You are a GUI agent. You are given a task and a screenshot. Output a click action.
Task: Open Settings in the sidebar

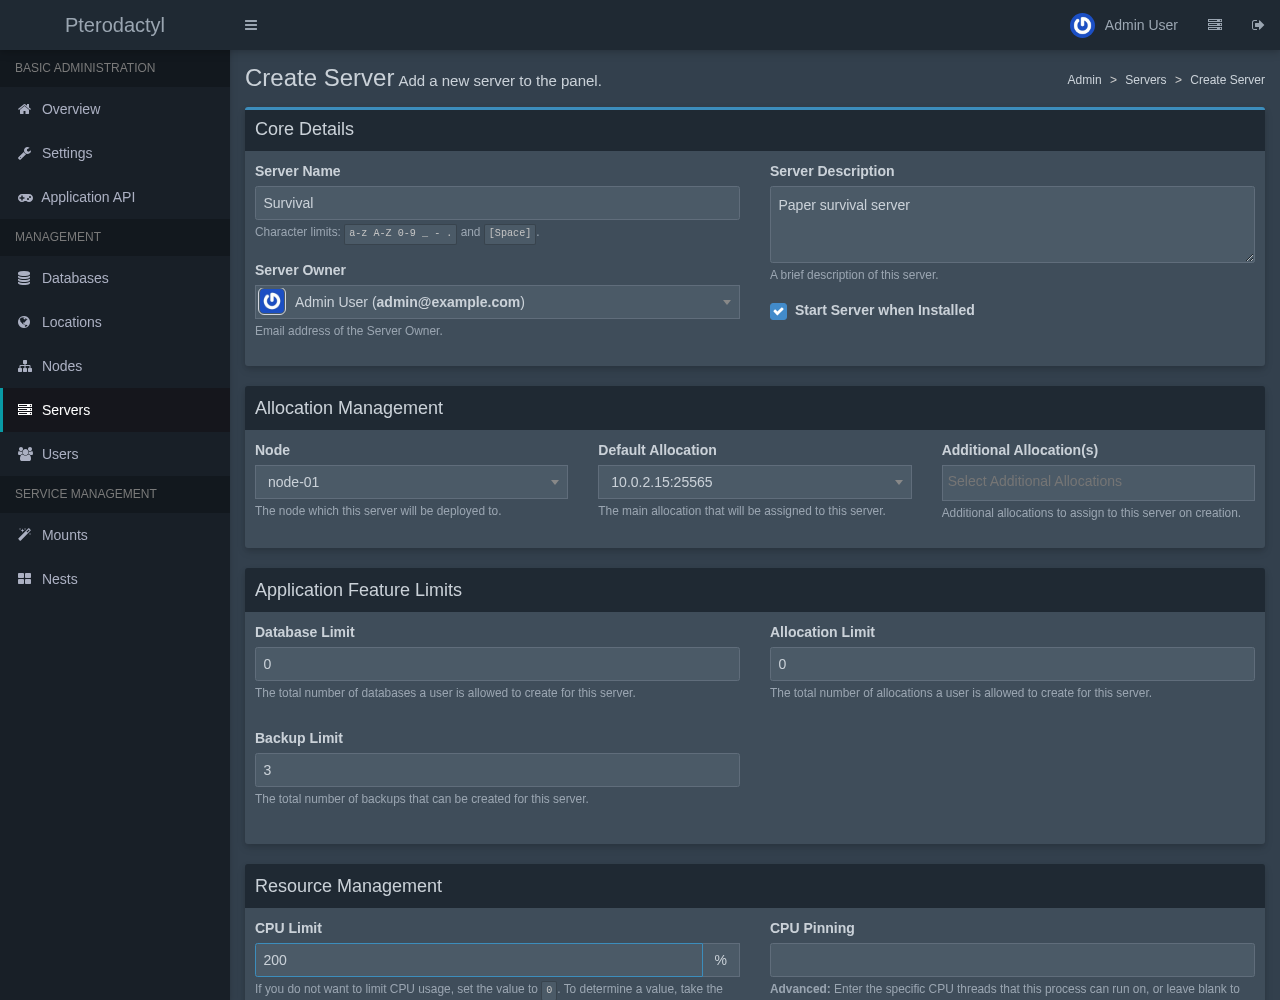click(115, 153)
